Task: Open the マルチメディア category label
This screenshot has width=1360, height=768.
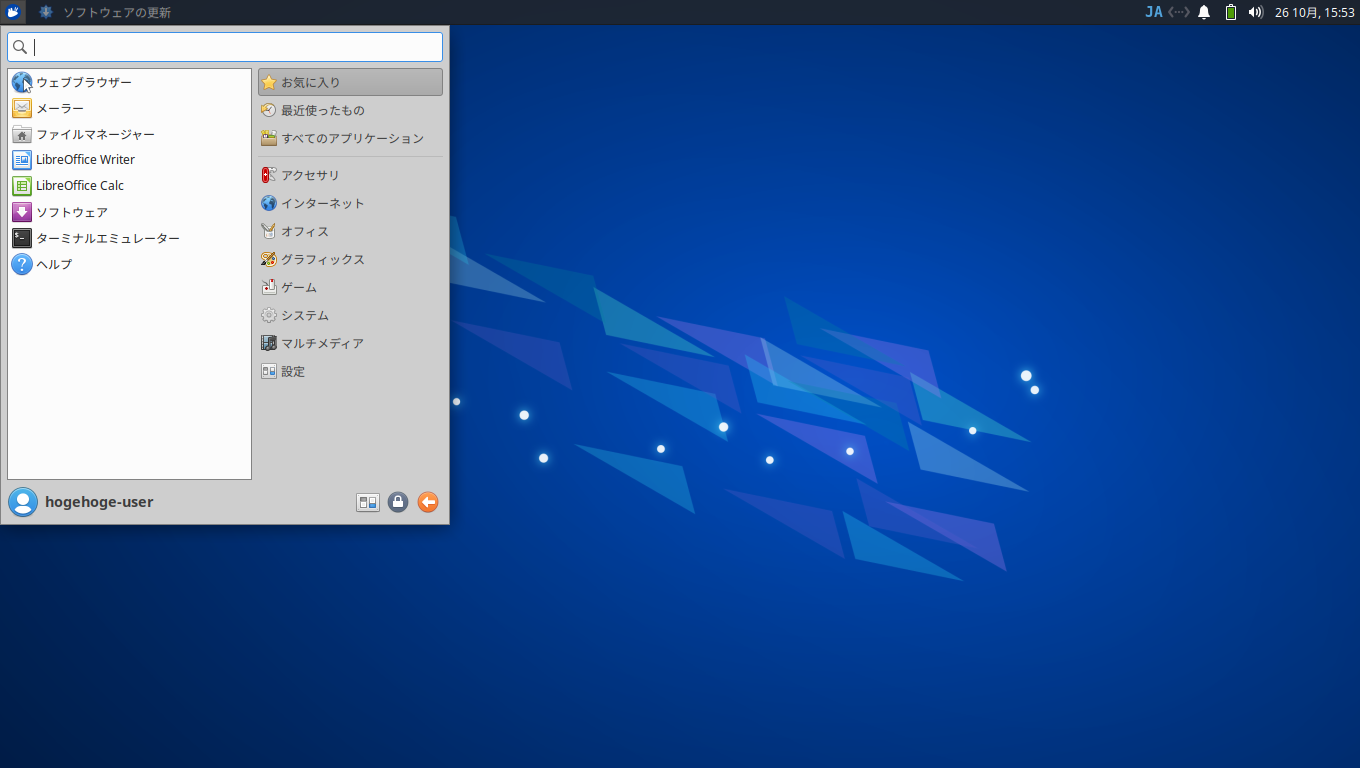Action: click(x=322, y=343)
